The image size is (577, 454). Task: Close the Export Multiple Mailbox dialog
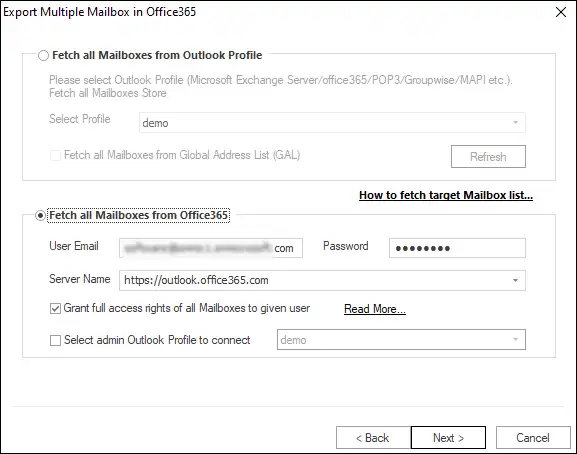[x=561, y=12]
